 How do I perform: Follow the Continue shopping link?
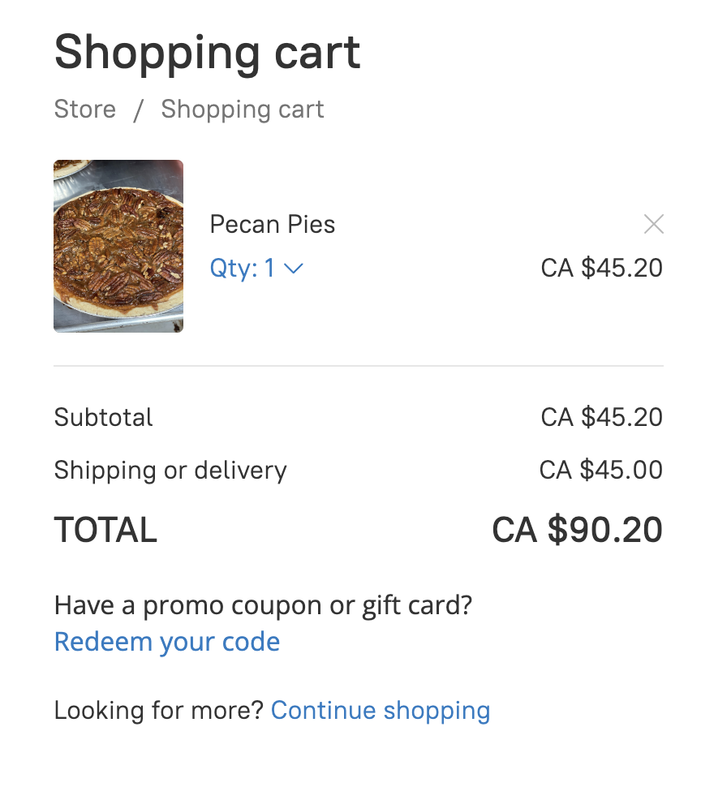pyautogui.click(x=380, y=710)
